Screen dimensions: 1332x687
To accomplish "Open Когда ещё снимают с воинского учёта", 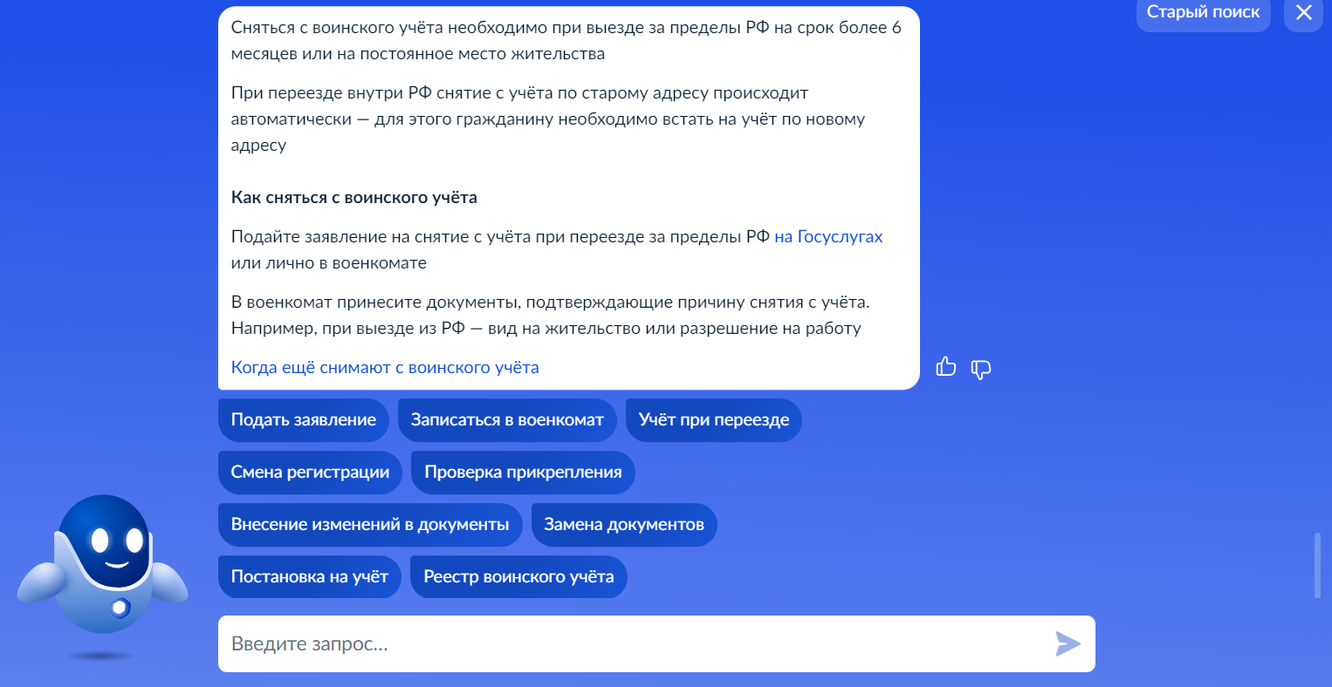I will (385, 367).
